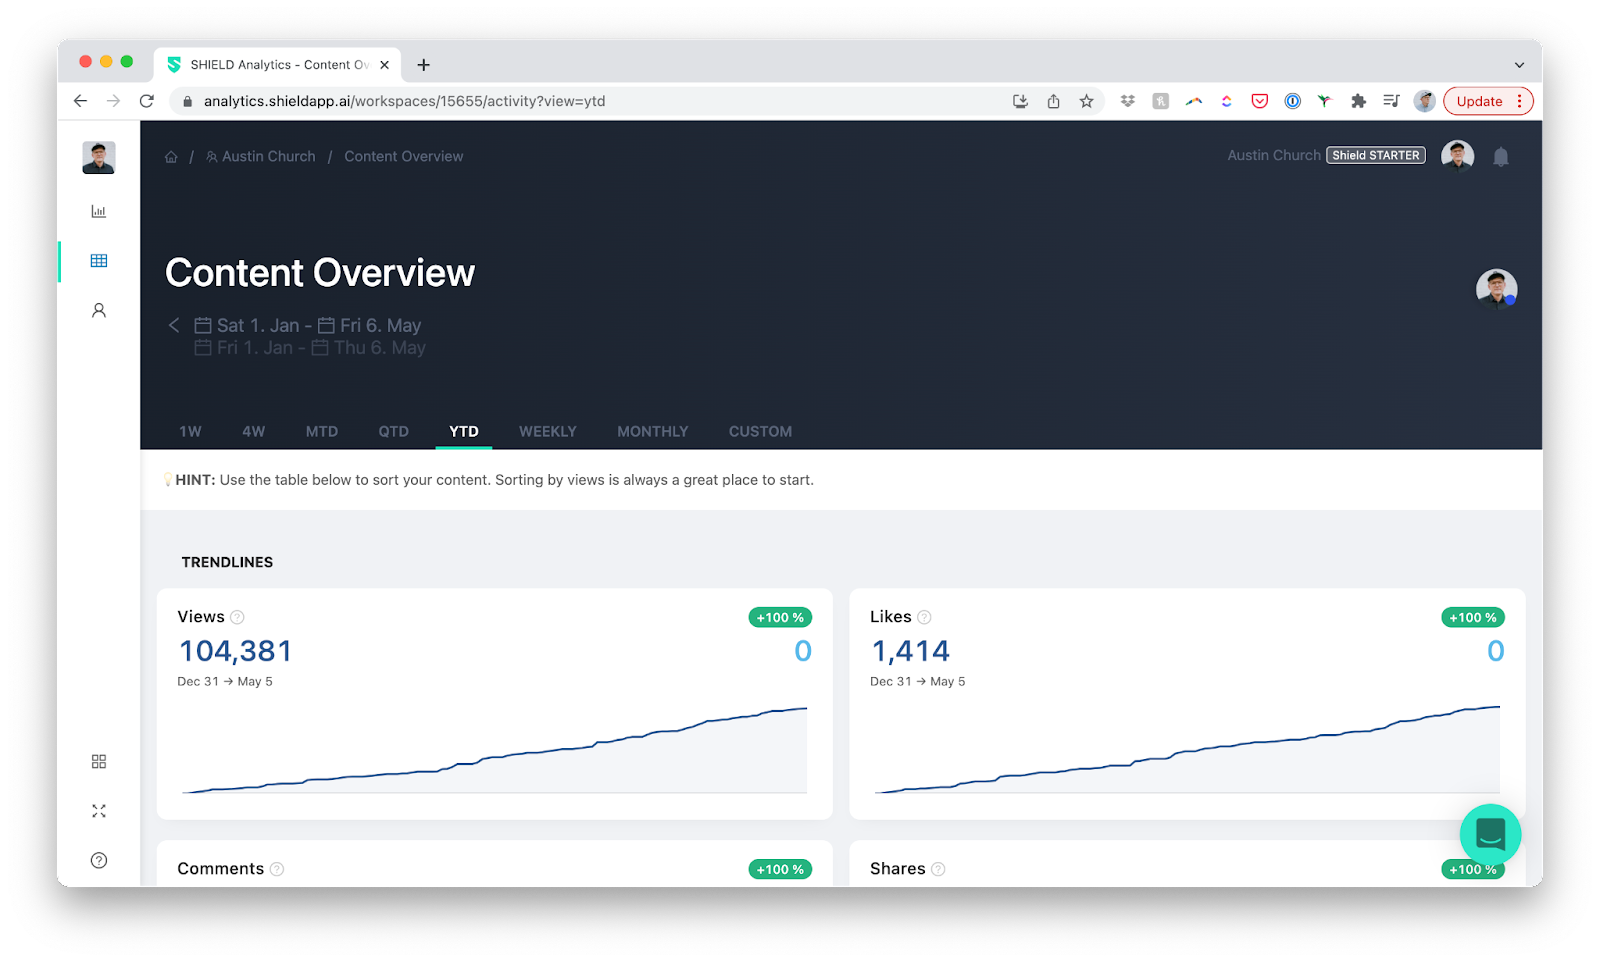
Task: Select the WEEKLY range tab
Action: point(548,431)
